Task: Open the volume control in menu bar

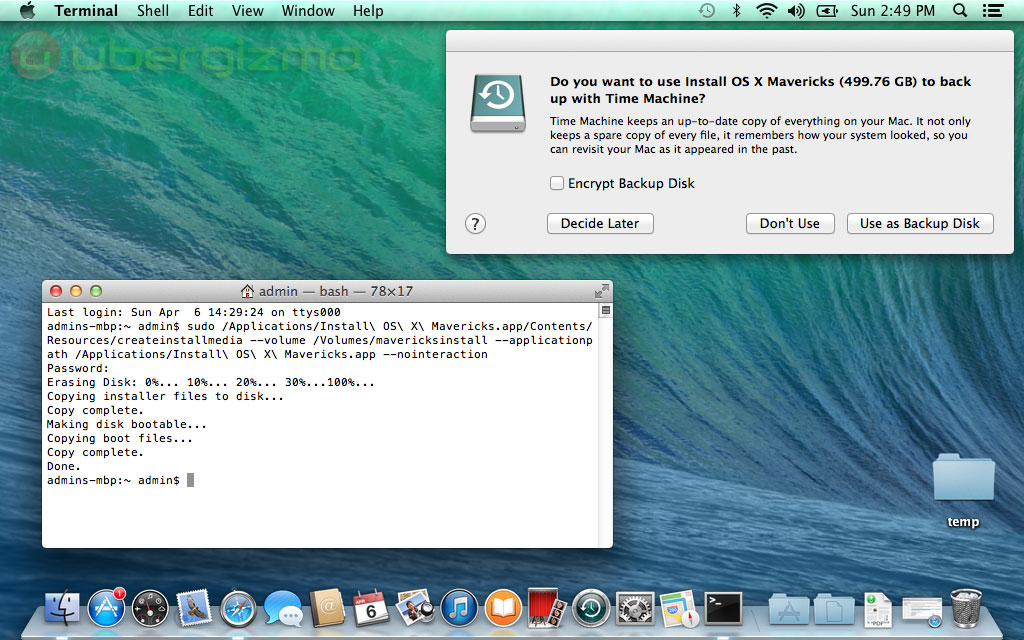Action: point(796,10)
